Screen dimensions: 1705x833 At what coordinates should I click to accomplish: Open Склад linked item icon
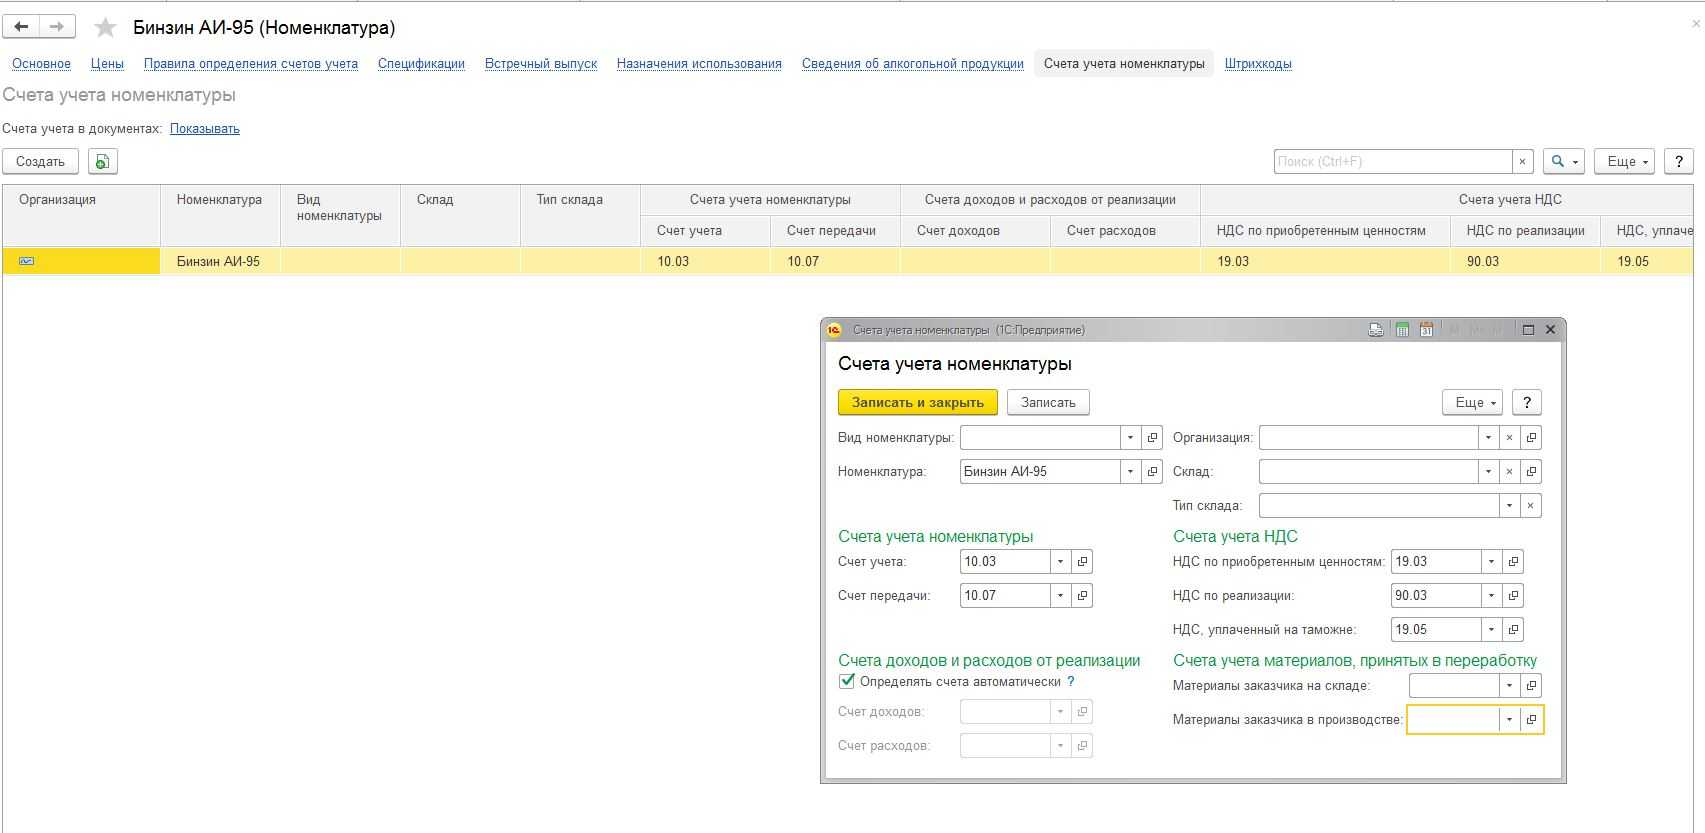pyautogui.click(x=1531, y=471)
